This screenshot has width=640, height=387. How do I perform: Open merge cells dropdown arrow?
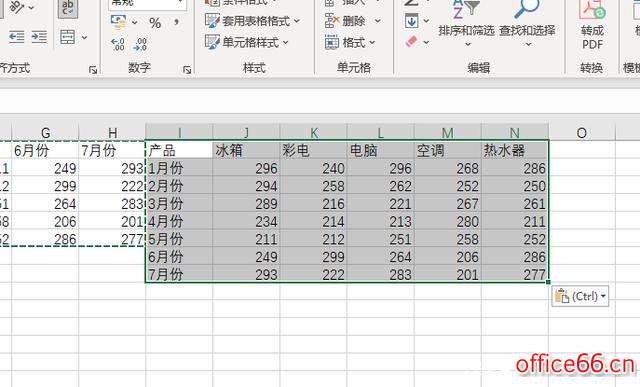(x=84, y=38)
